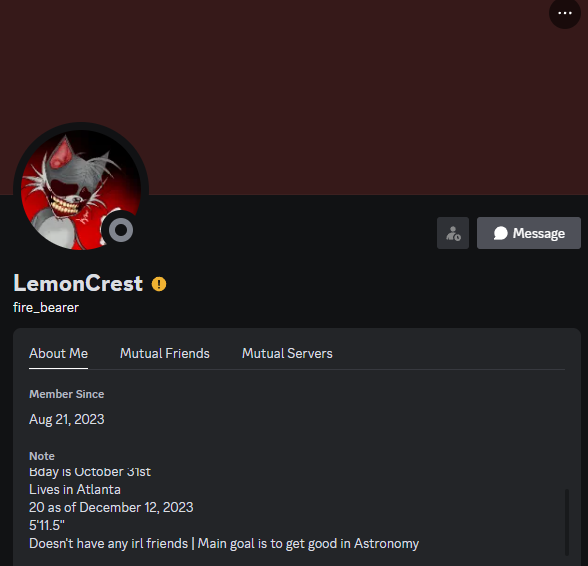Screen dimensions: 588x566
Task: Click the username fire_bearer
Action: tap(46, 308)
